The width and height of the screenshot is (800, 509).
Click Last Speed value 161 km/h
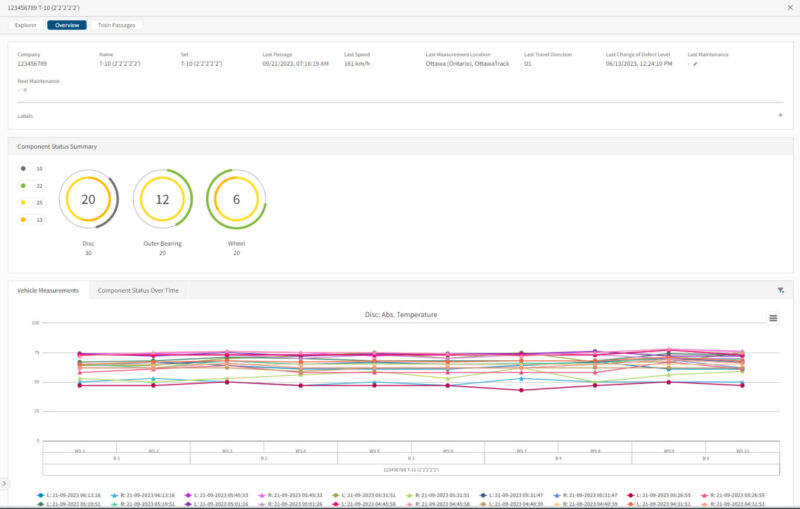click(357, 64)
